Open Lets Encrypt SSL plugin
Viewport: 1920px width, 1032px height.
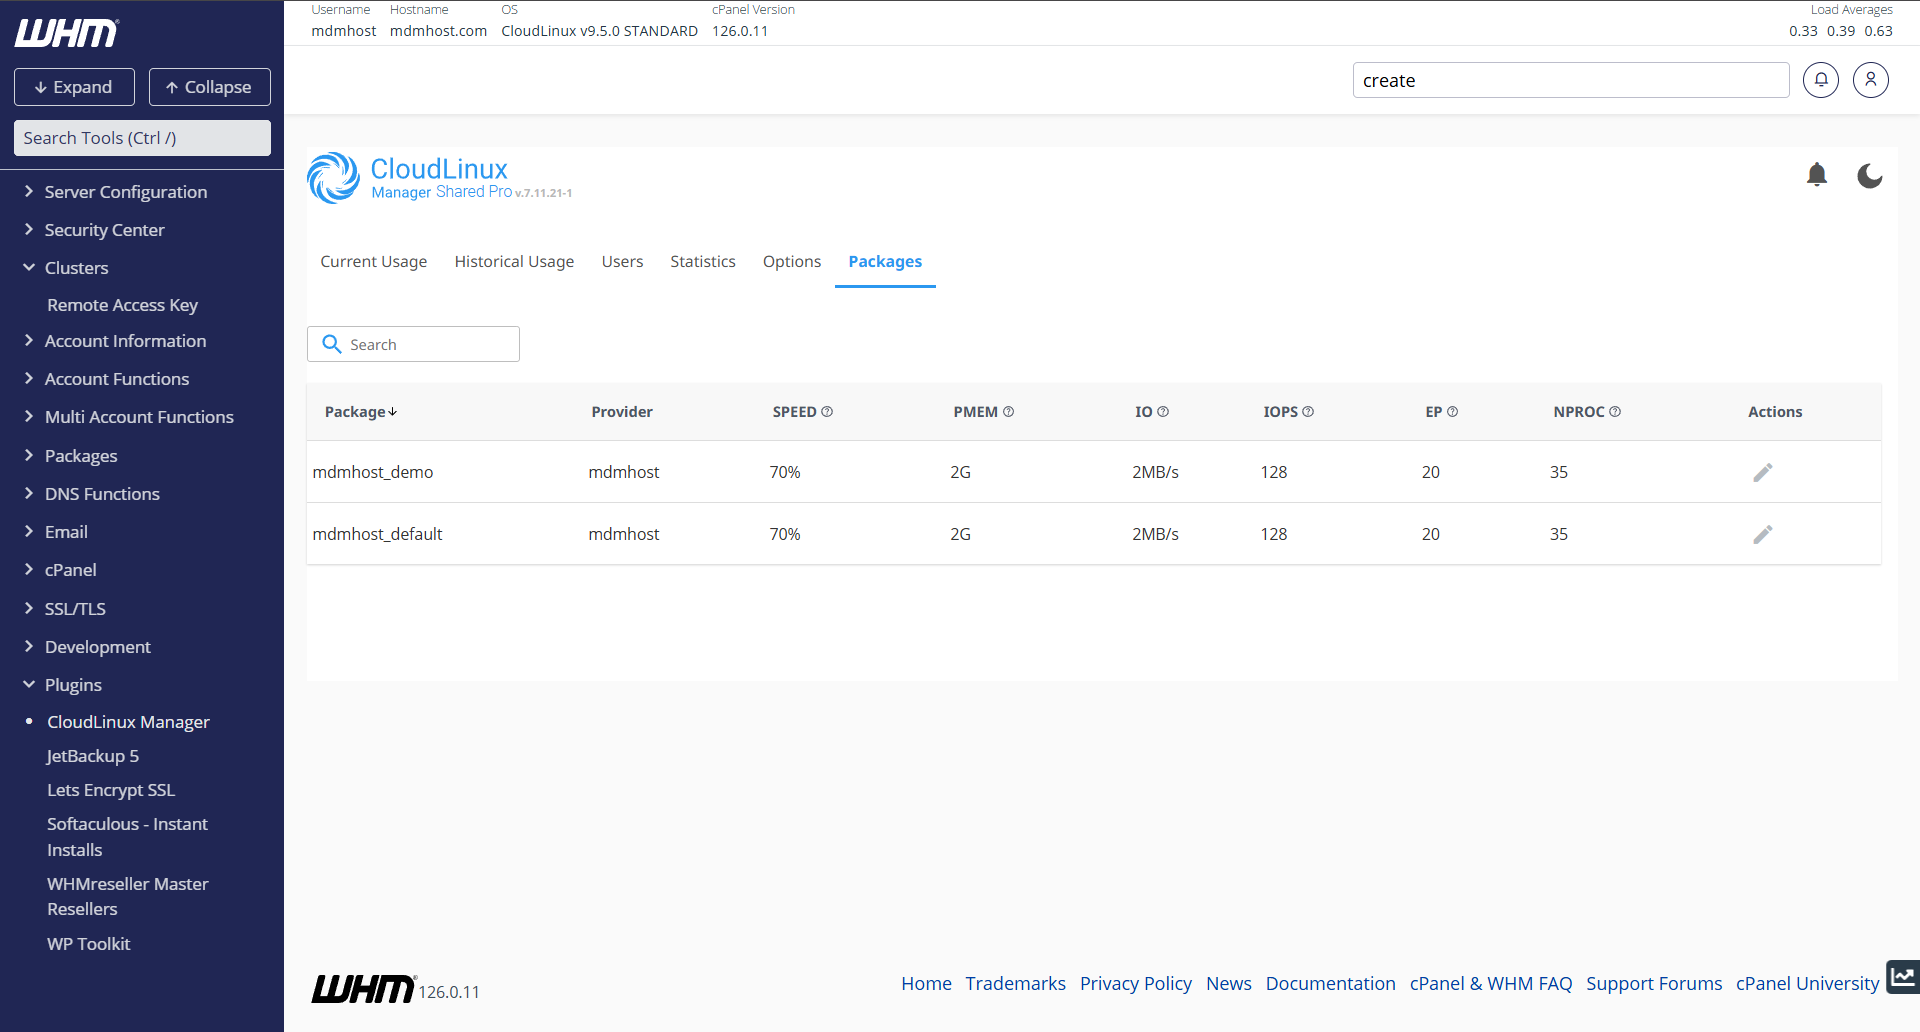pos(111,790)
